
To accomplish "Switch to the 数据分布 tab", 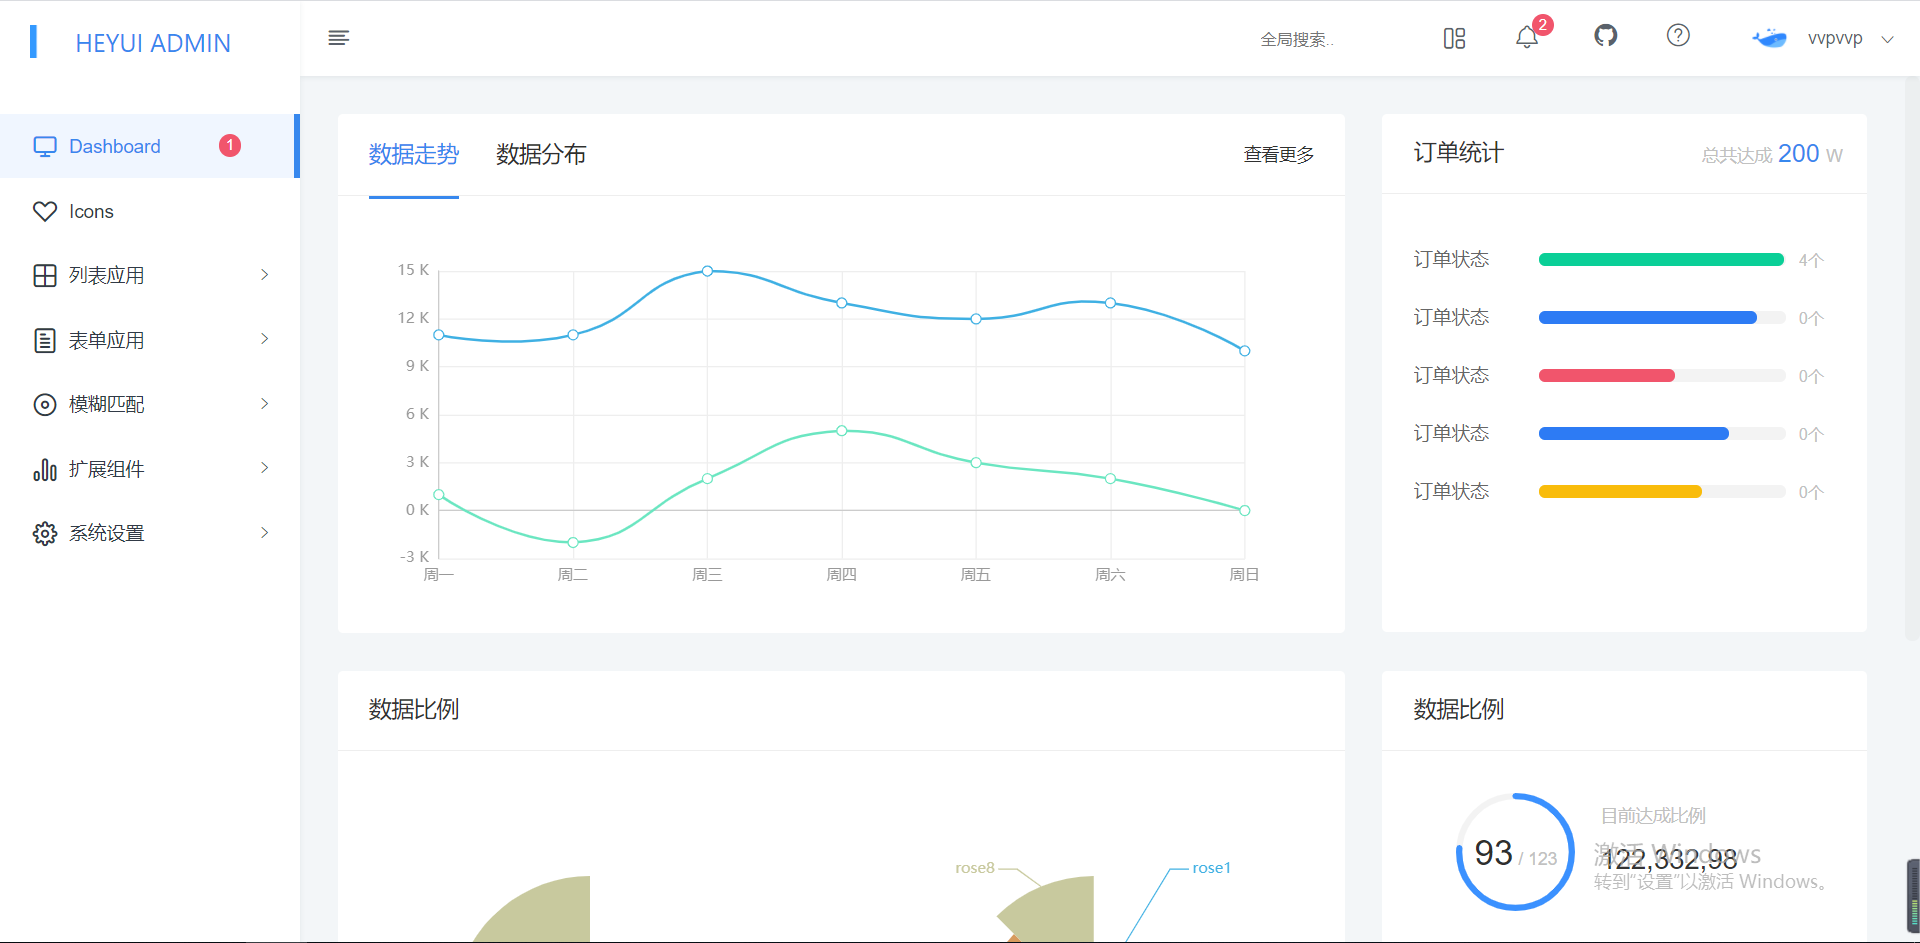I will pyautogui.click(x=541, y=155).
